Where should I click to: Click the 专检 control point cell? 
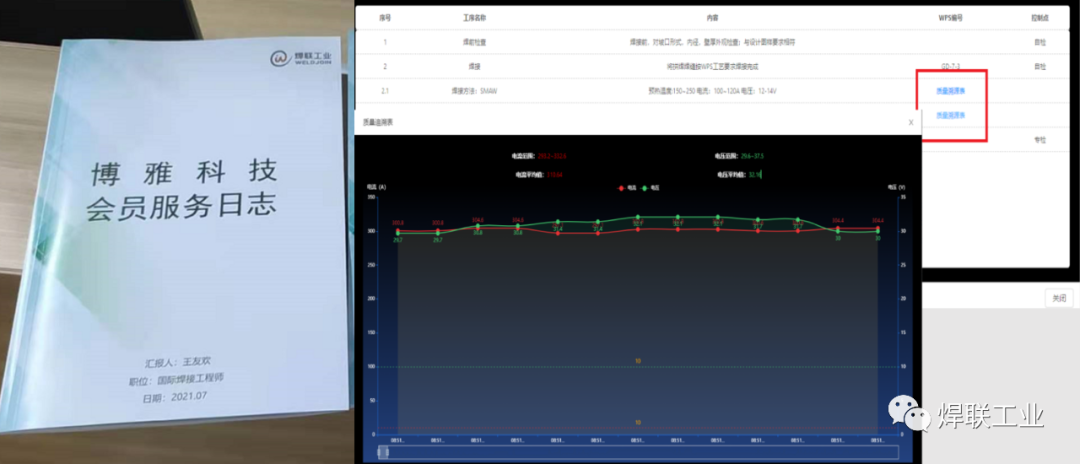[1039, 140]
